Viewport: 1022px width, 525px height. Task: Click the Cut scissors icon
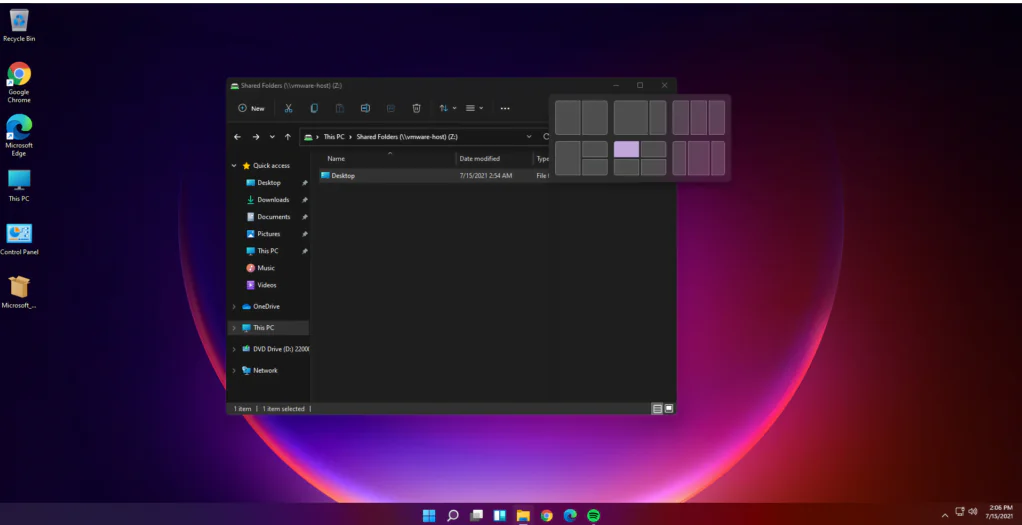[x=289, y=108]
